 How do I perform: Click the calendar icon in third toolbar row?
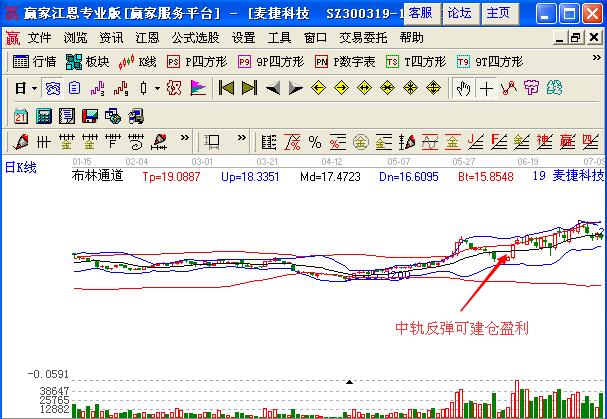click(x=22, y=115)
